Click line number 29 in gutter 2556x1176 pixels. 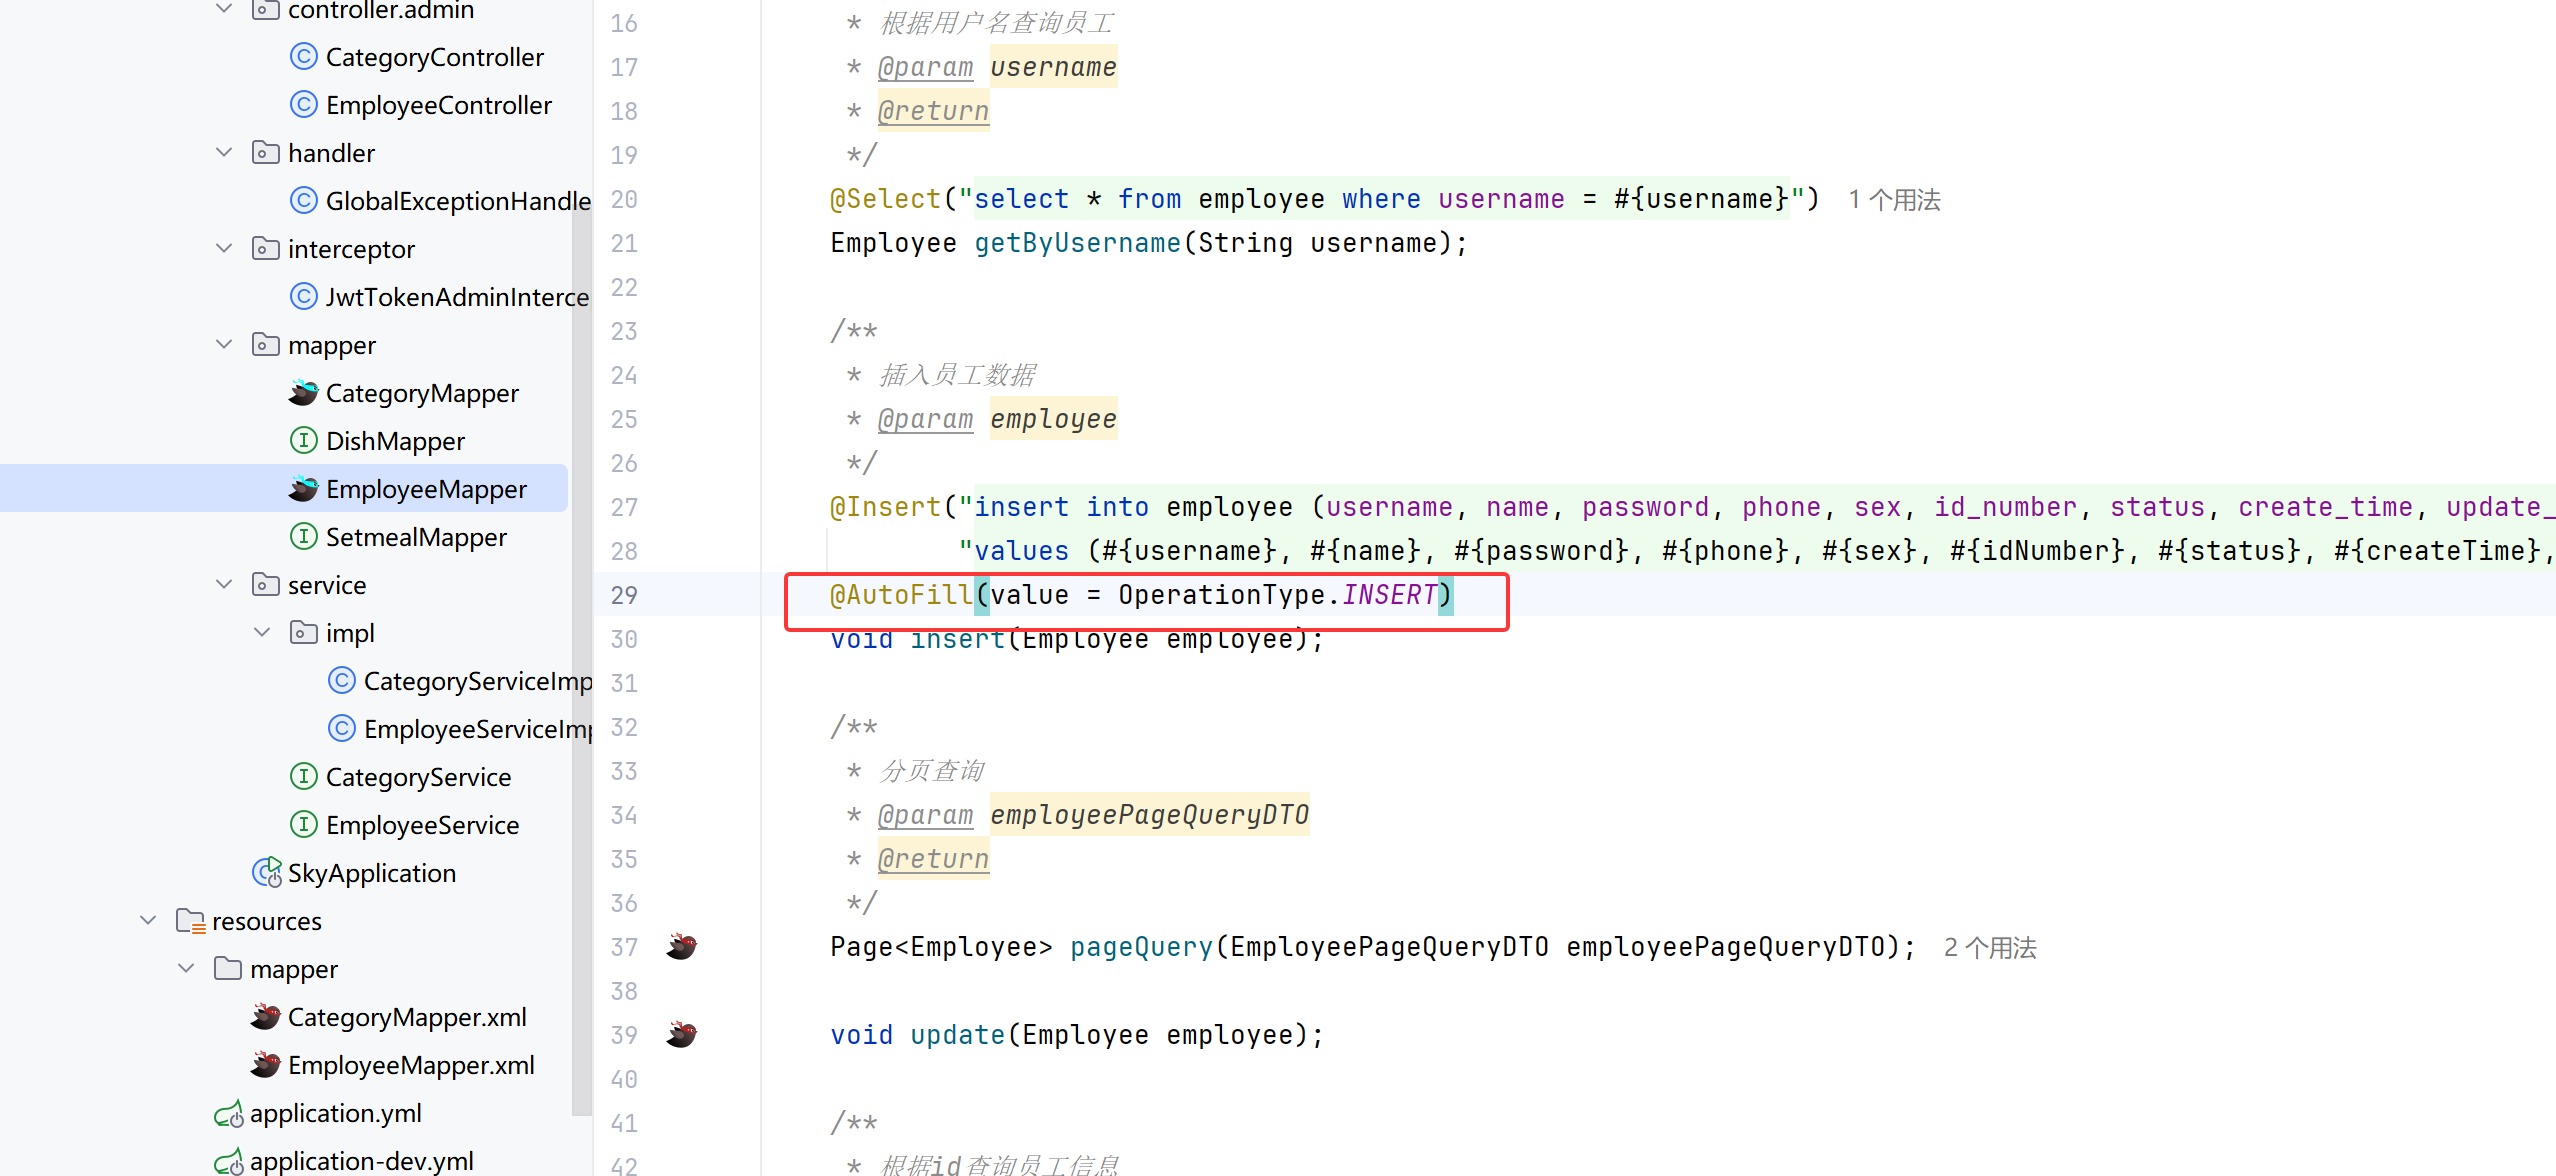pyautogui.click(x=624, y=595)
